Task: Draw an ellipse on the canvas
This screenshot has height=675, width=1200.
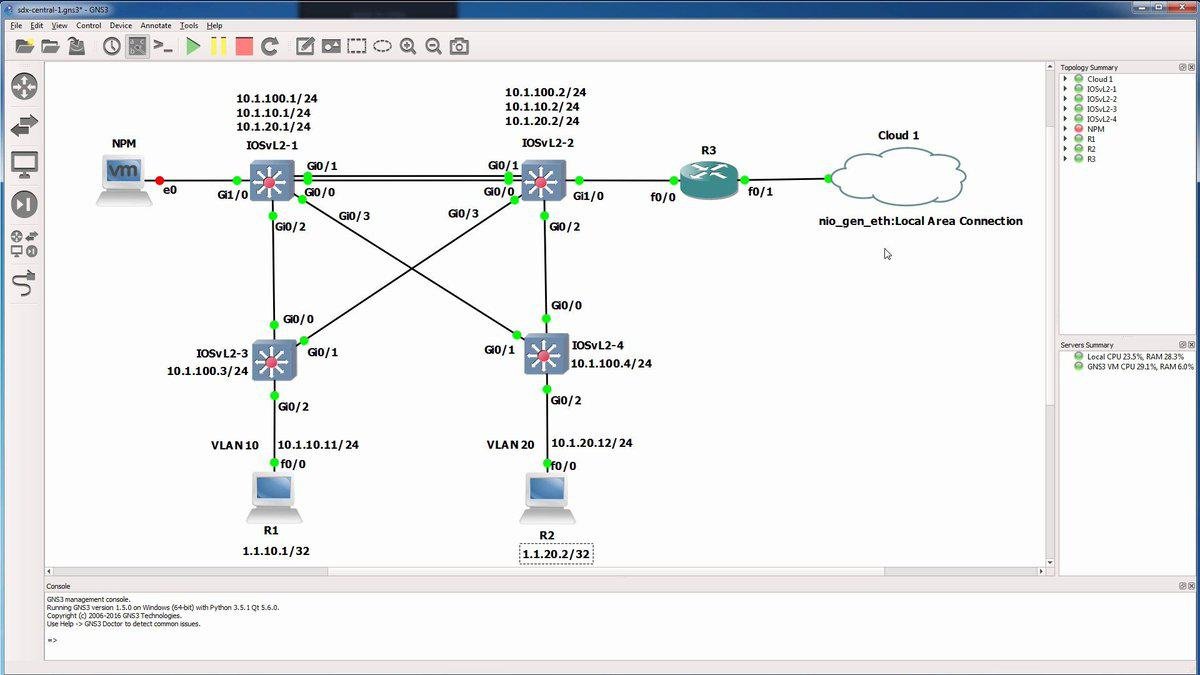Action: point(380,46)
